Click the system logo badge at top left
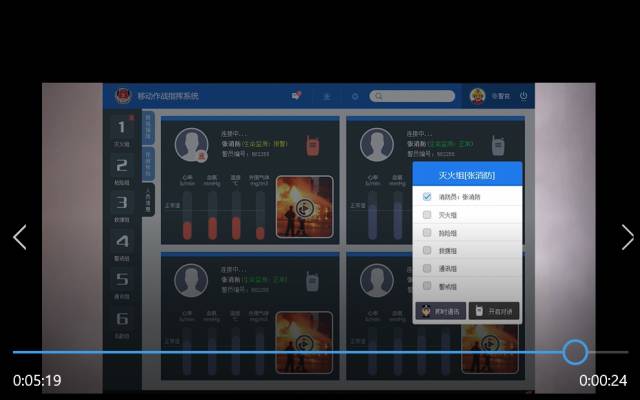Screen dimensions: 640x400 click(x=121, y=95)
